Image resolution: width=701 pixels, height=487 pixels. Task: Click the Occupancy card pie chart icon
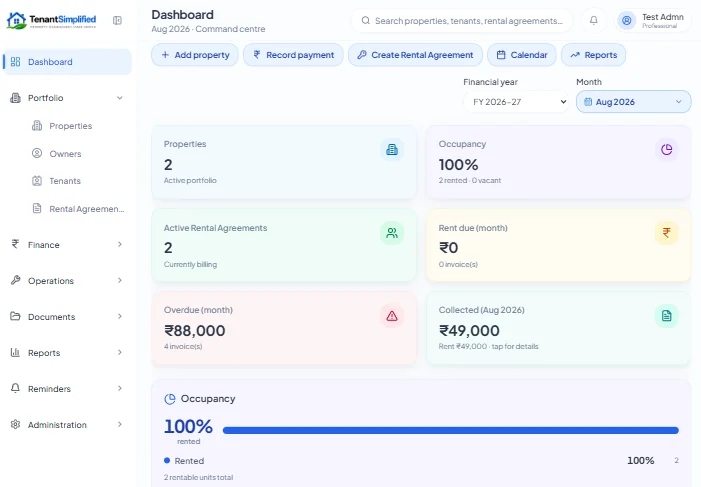667,149
